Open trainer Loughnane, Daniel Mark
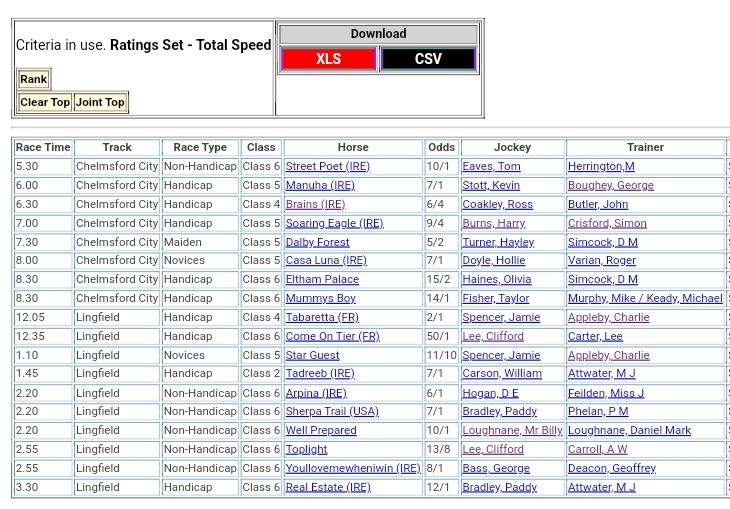 629,430
